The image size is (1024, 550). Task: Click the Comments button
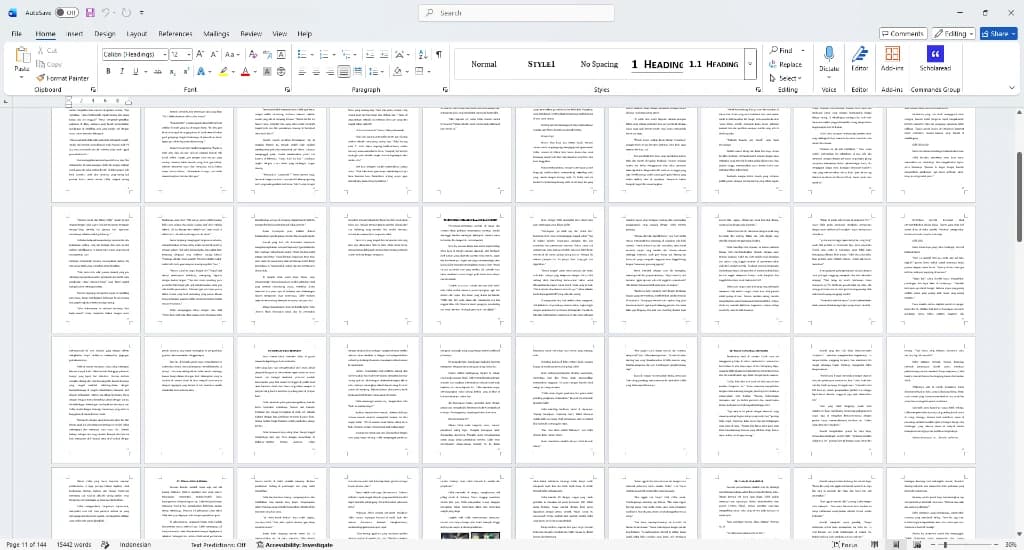[903, 33]
